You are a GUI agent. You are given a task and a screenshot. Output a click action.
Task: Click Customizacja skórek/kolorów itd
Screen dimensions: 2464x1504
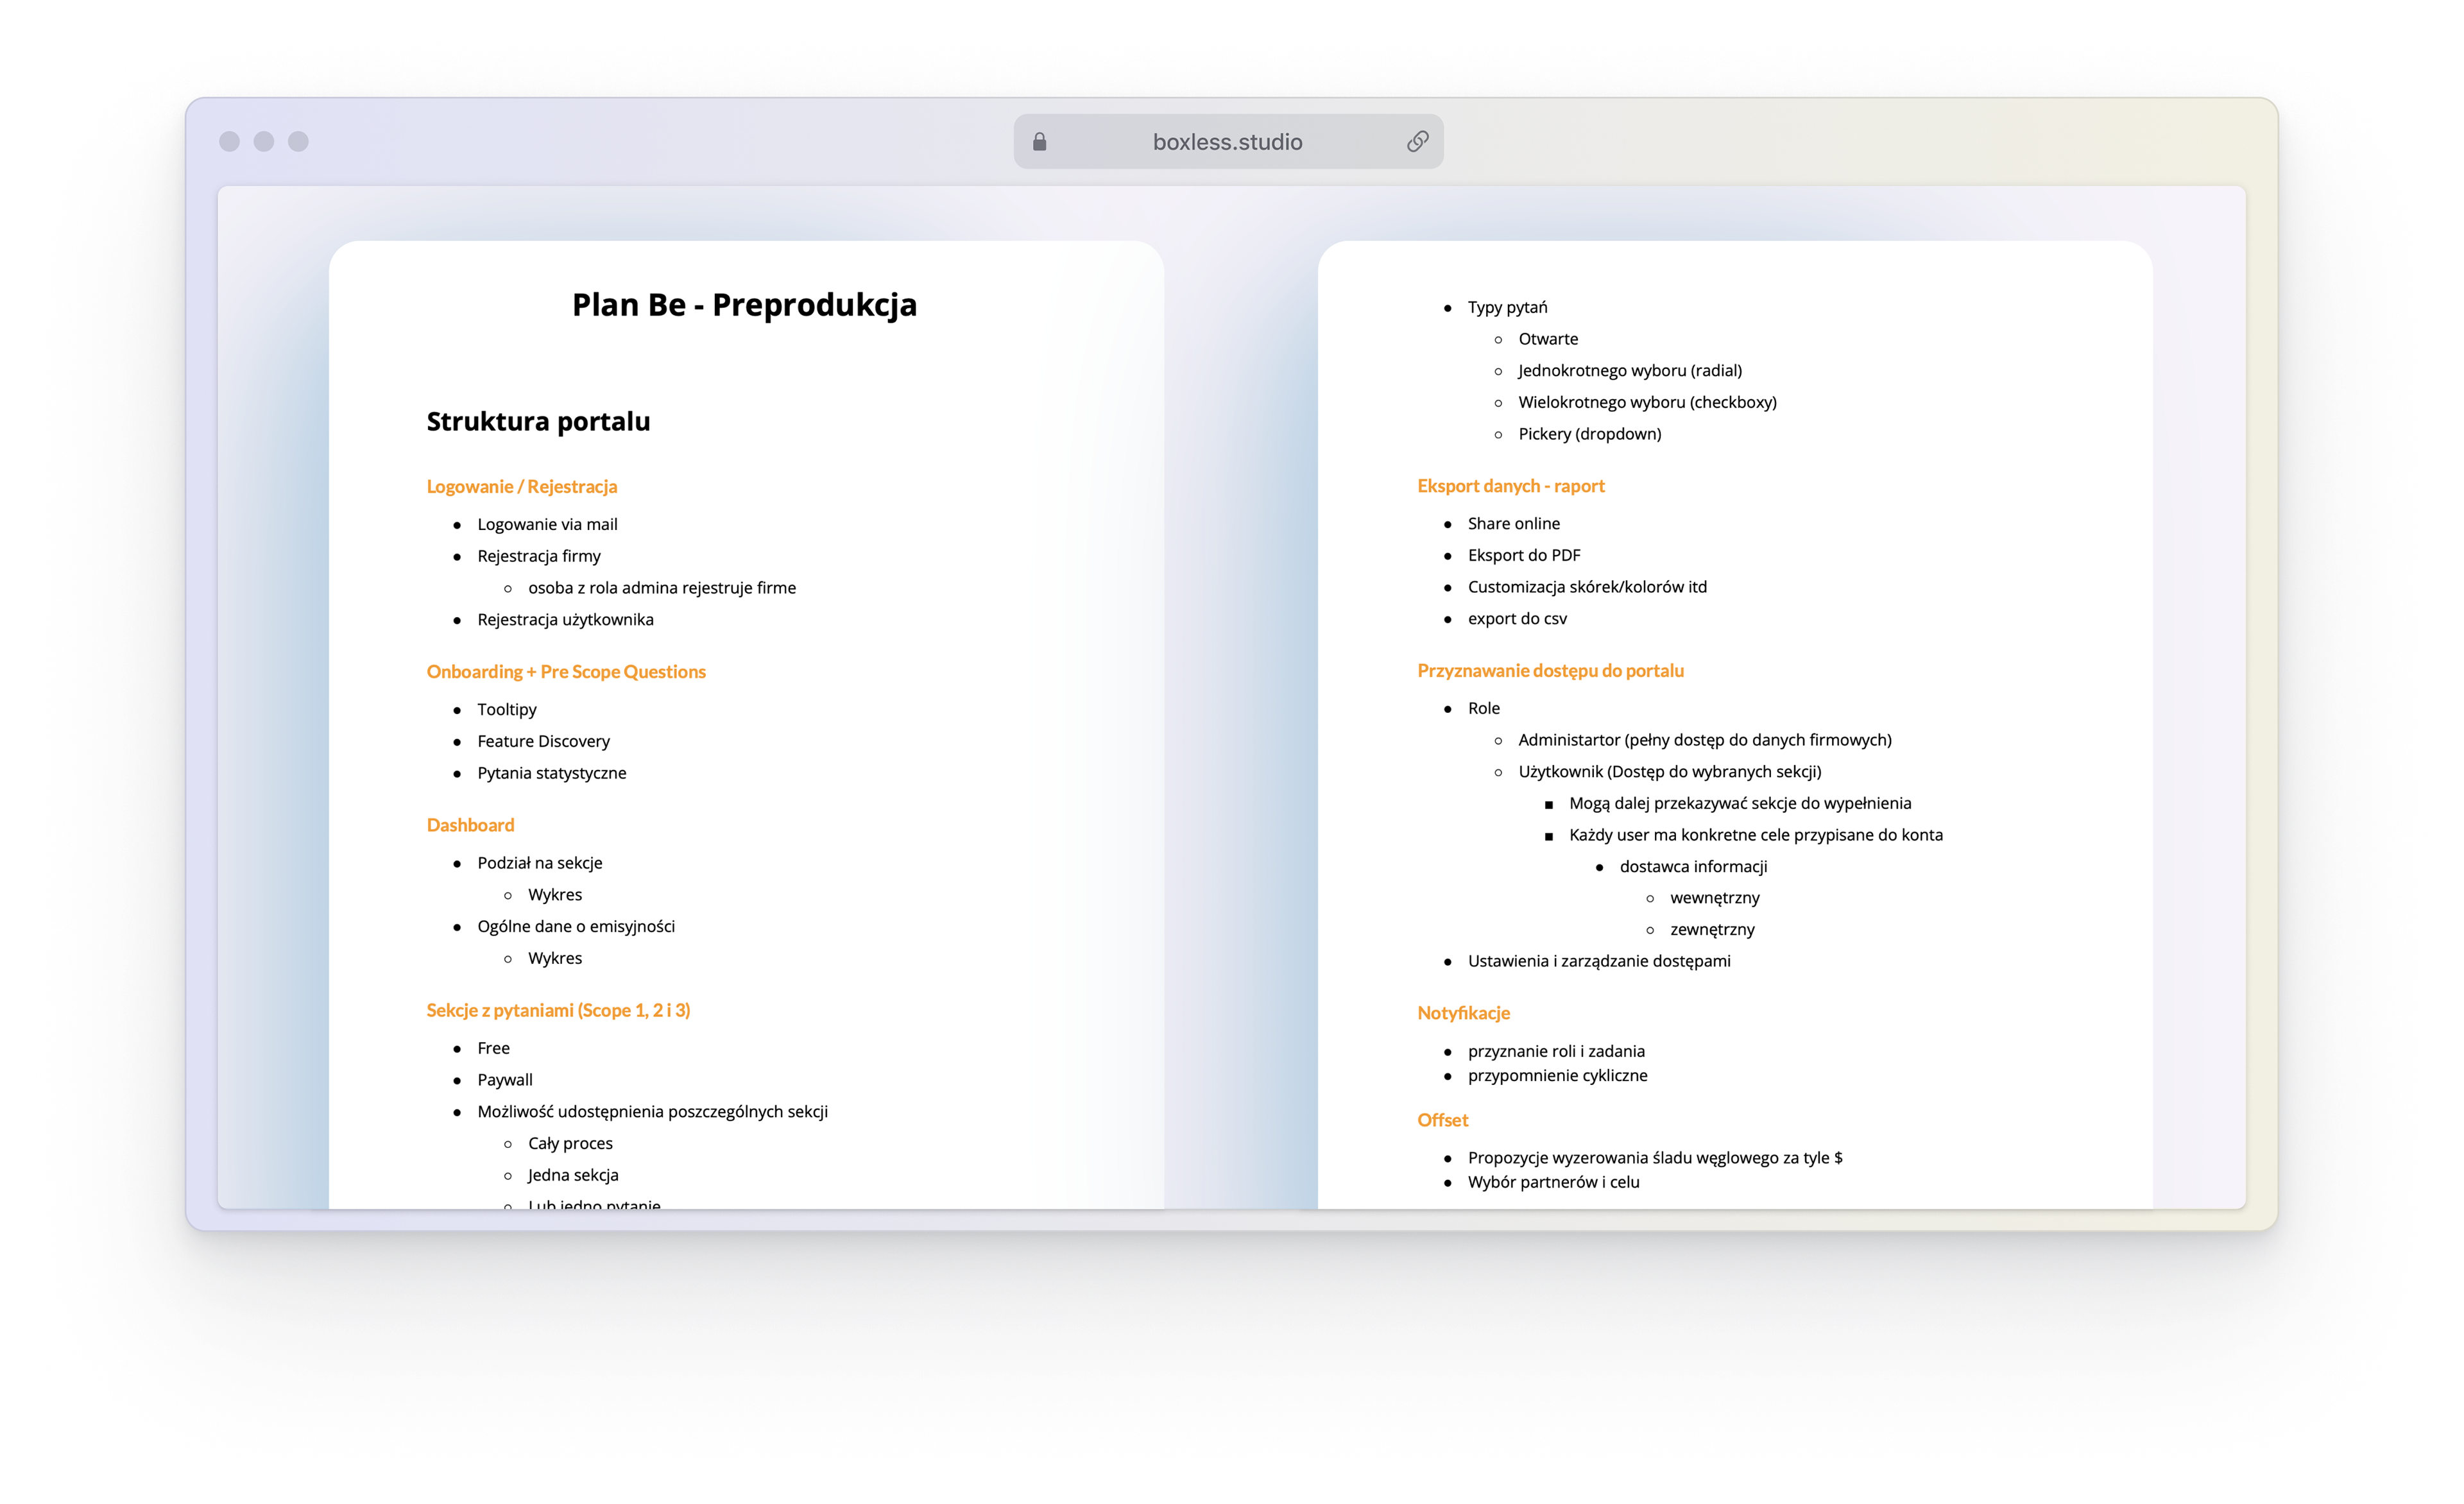tap(1587, 587)
